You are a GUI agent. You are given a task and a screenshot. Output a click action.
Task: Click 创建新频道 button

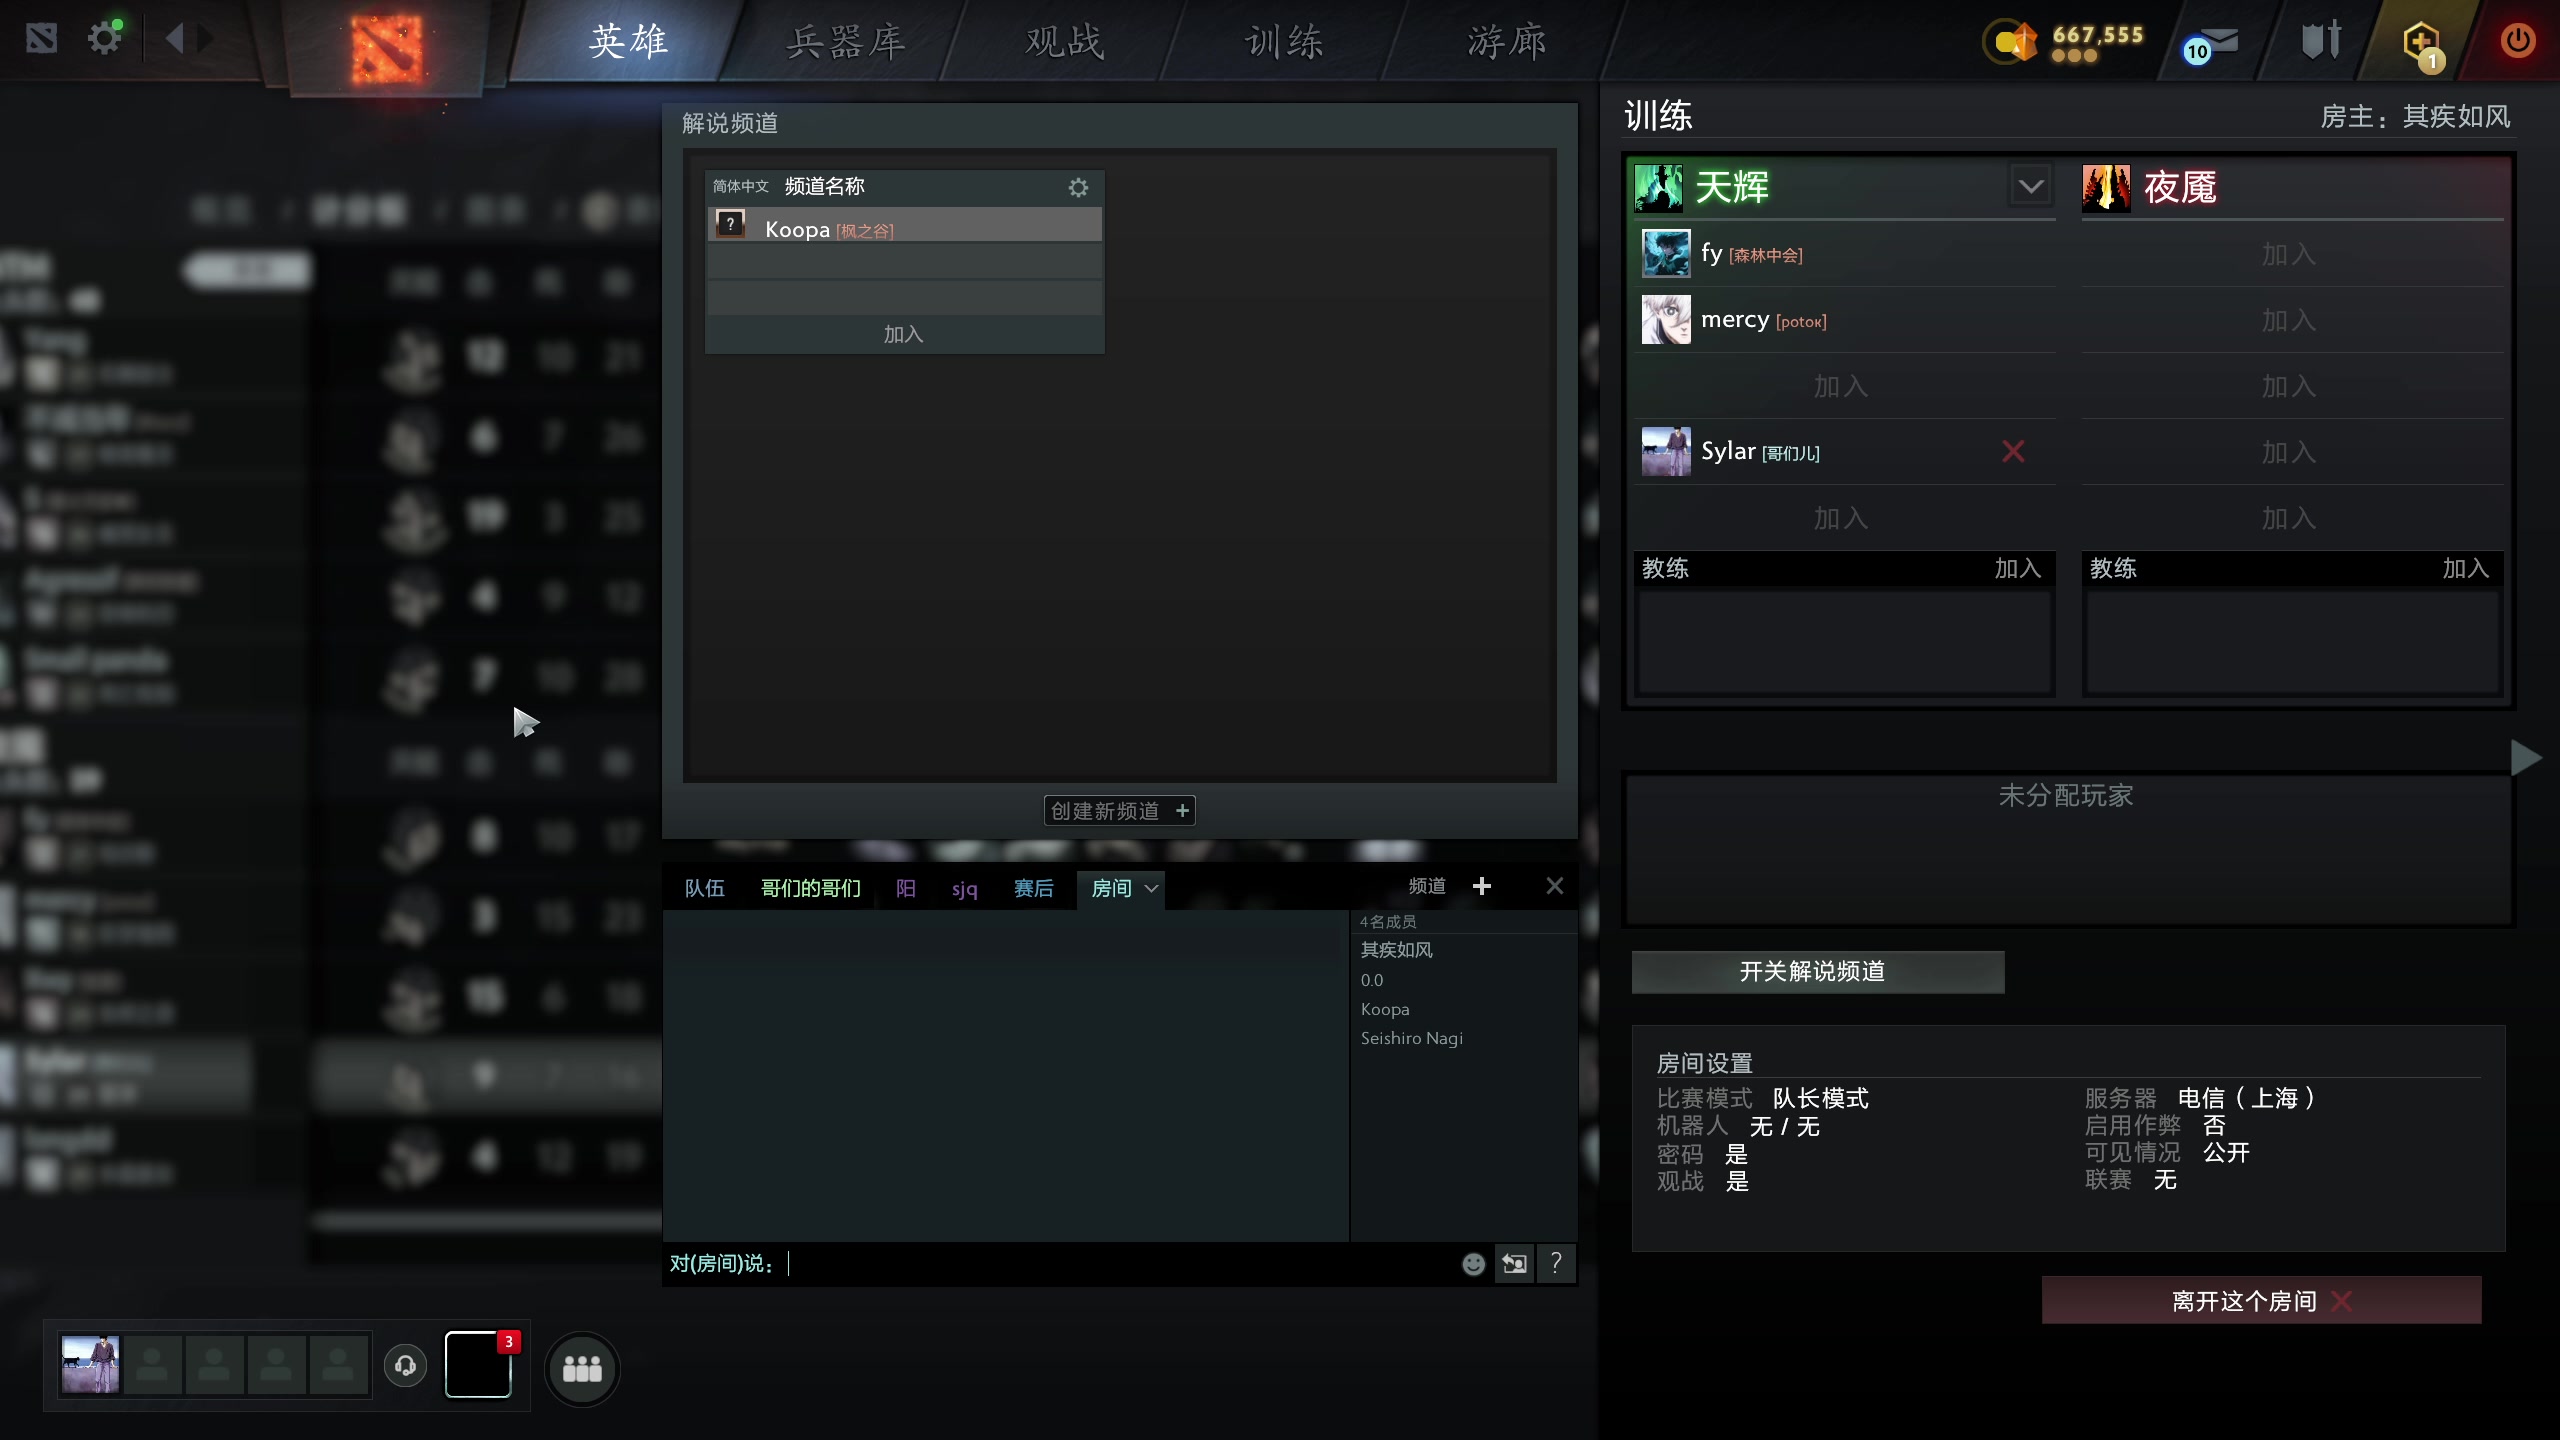coord(1119,811)
